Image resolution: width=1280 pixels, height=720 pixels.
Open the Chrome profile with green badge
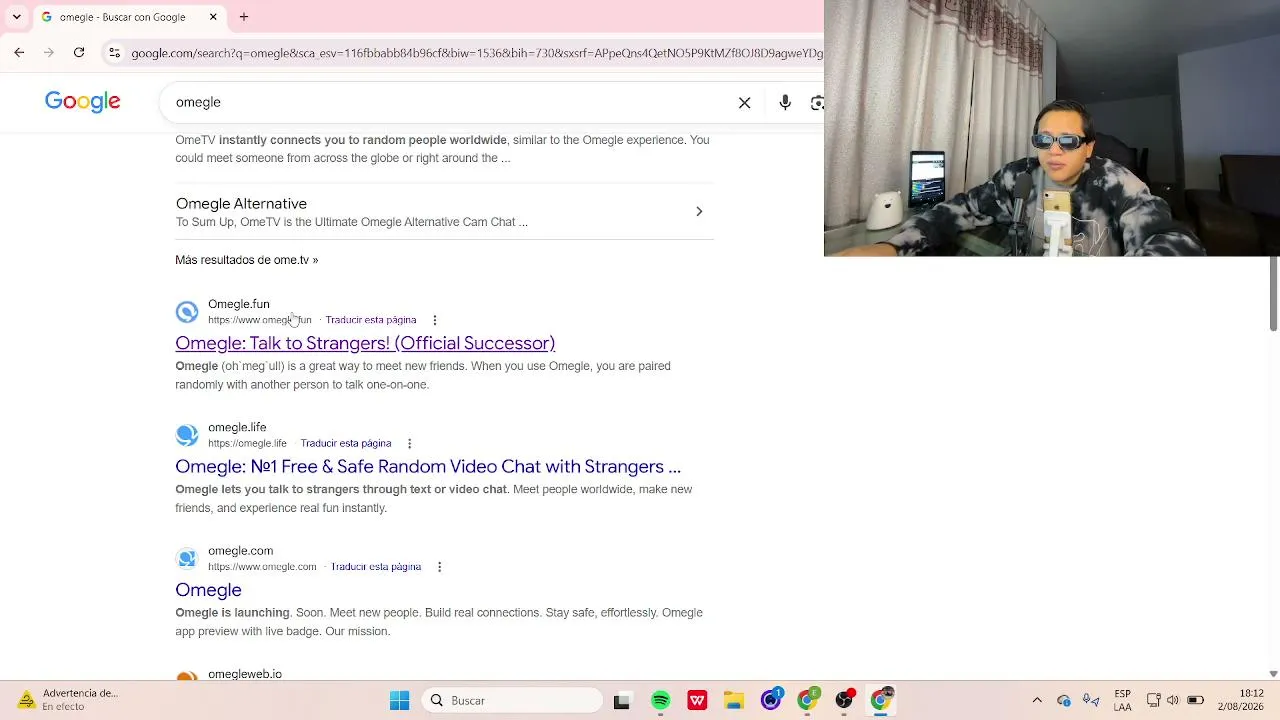point(807,700)
